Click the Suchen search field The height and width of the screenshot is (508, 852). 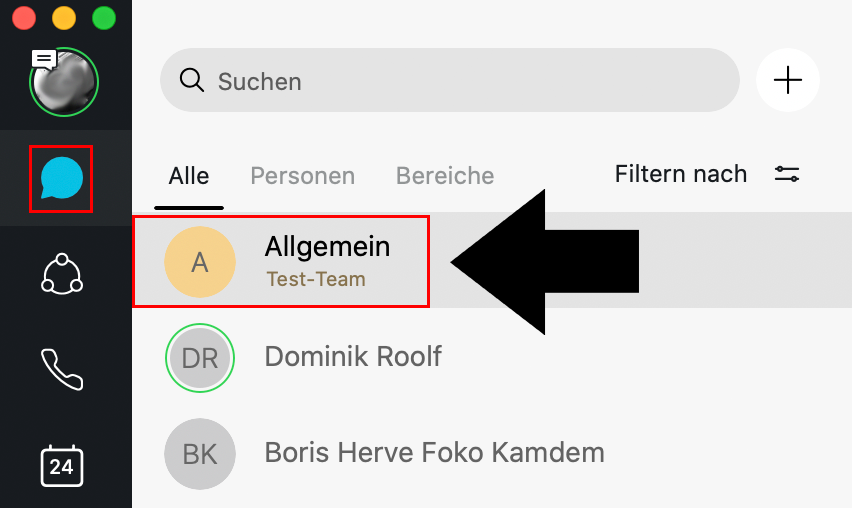click(450, 80)
